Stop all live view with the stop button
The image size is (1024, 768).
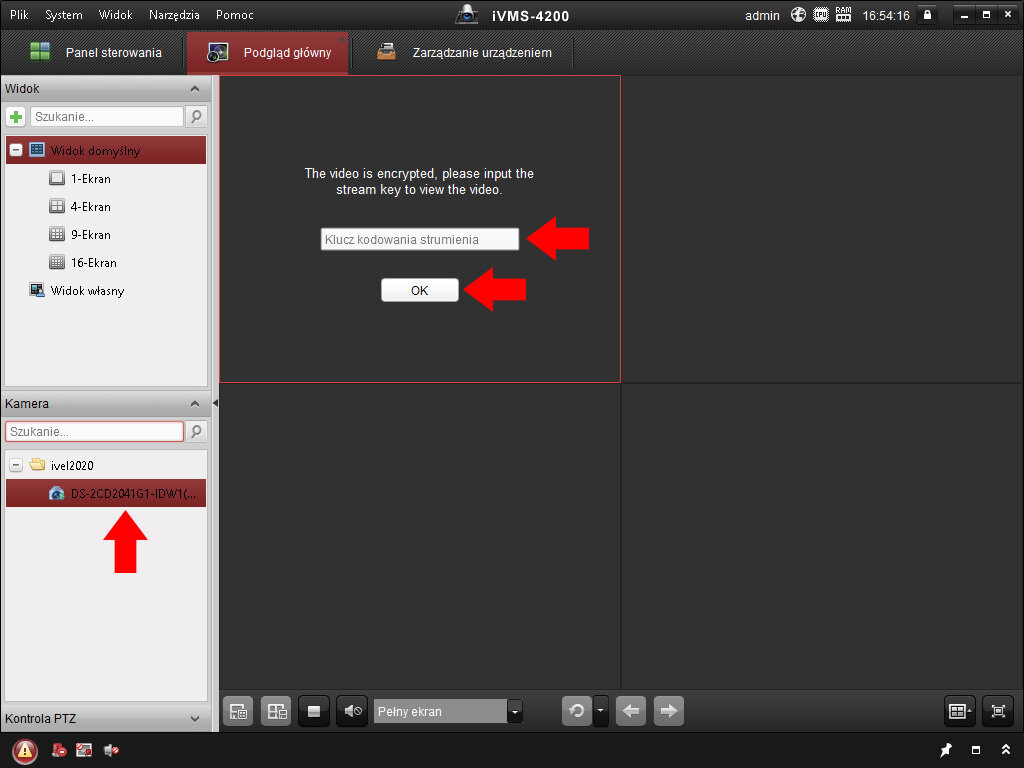click(314, 711)
